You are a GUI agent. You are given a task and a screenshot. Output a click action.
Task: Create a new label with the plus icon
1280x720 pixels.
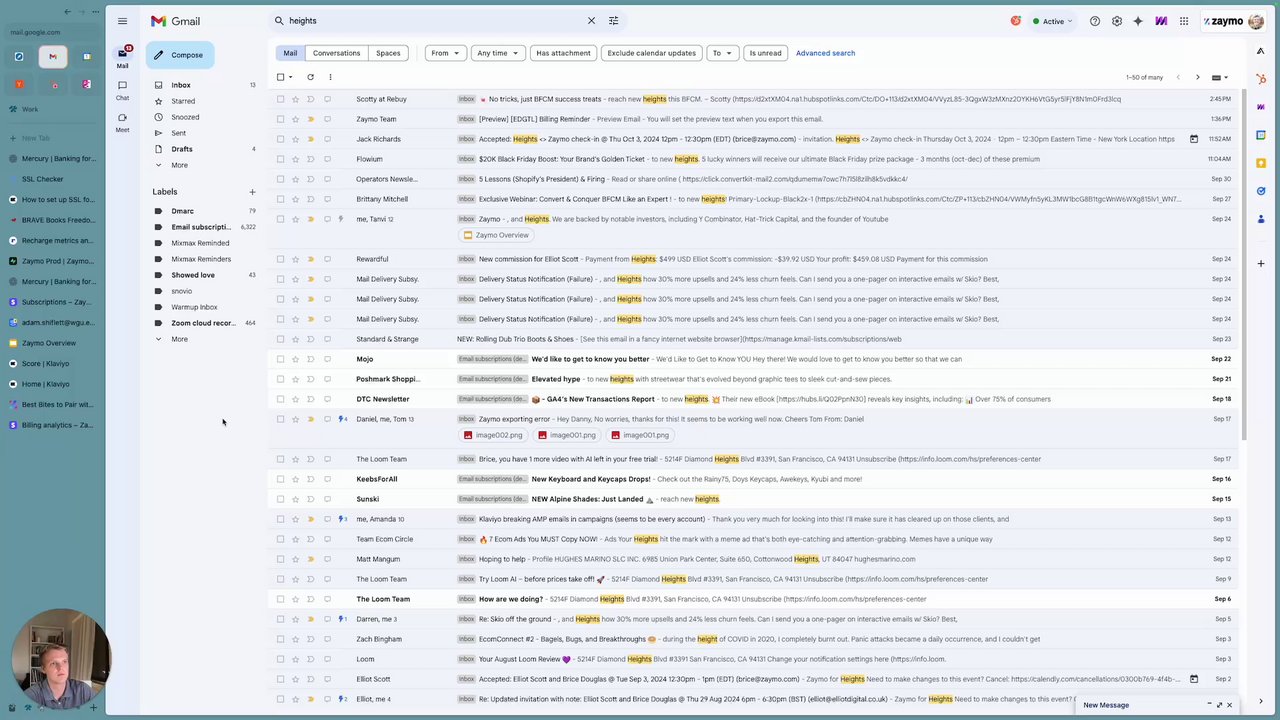click(252, 192)
